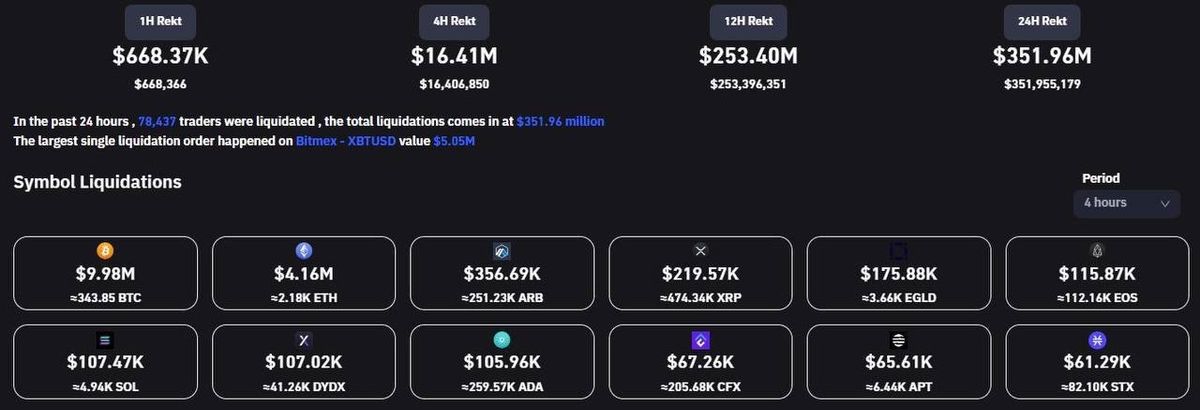Viewport: 1200px width, 410px height.
Task: Click the Conflux CFX coin icon
Action: 700,340
